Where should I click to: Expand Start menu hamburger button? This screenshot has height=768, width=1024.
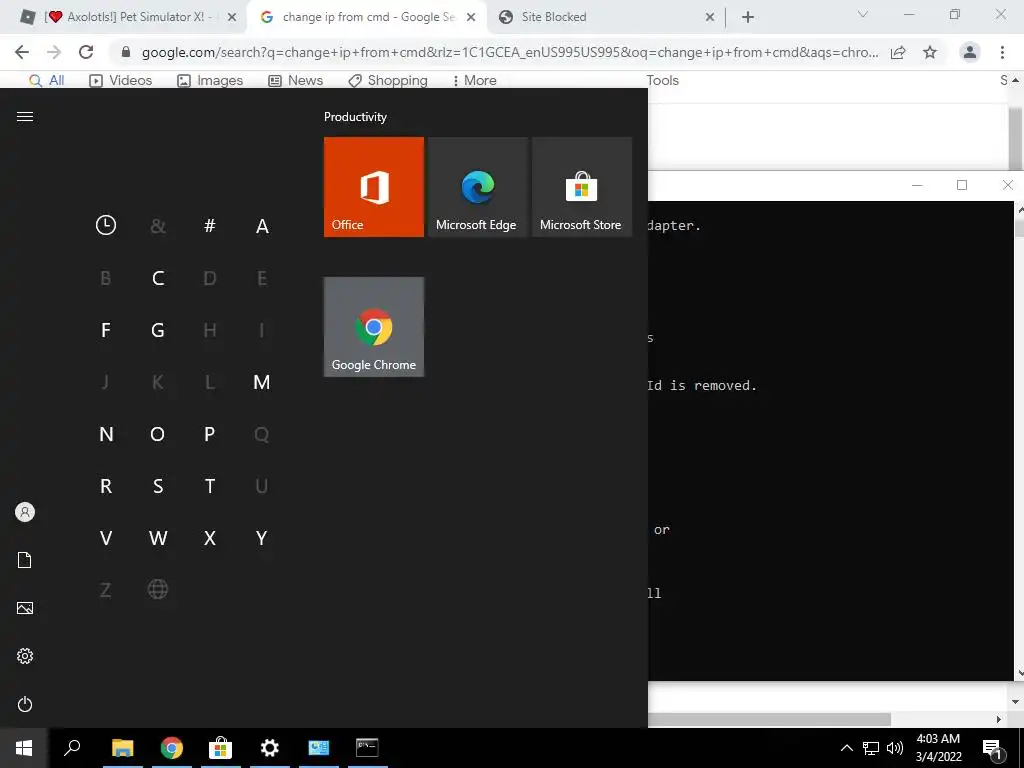click(x=25, y=117)
